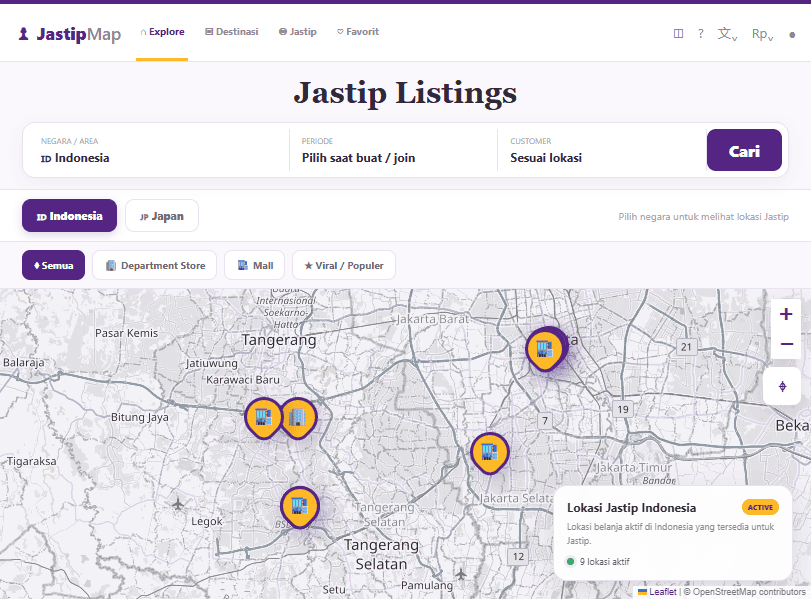
Task: Zoom out the map with minus button
Action: coord(786,344)
